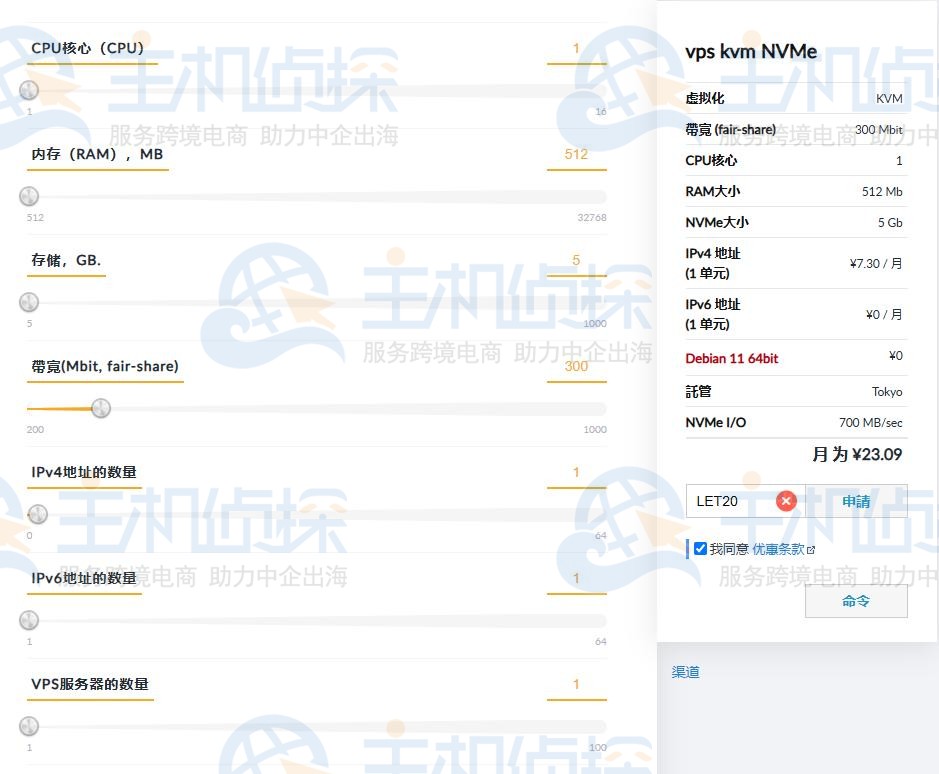Open the 优惠条款 terms link
The width and height of the screenshot is (939, 774).
778,549
